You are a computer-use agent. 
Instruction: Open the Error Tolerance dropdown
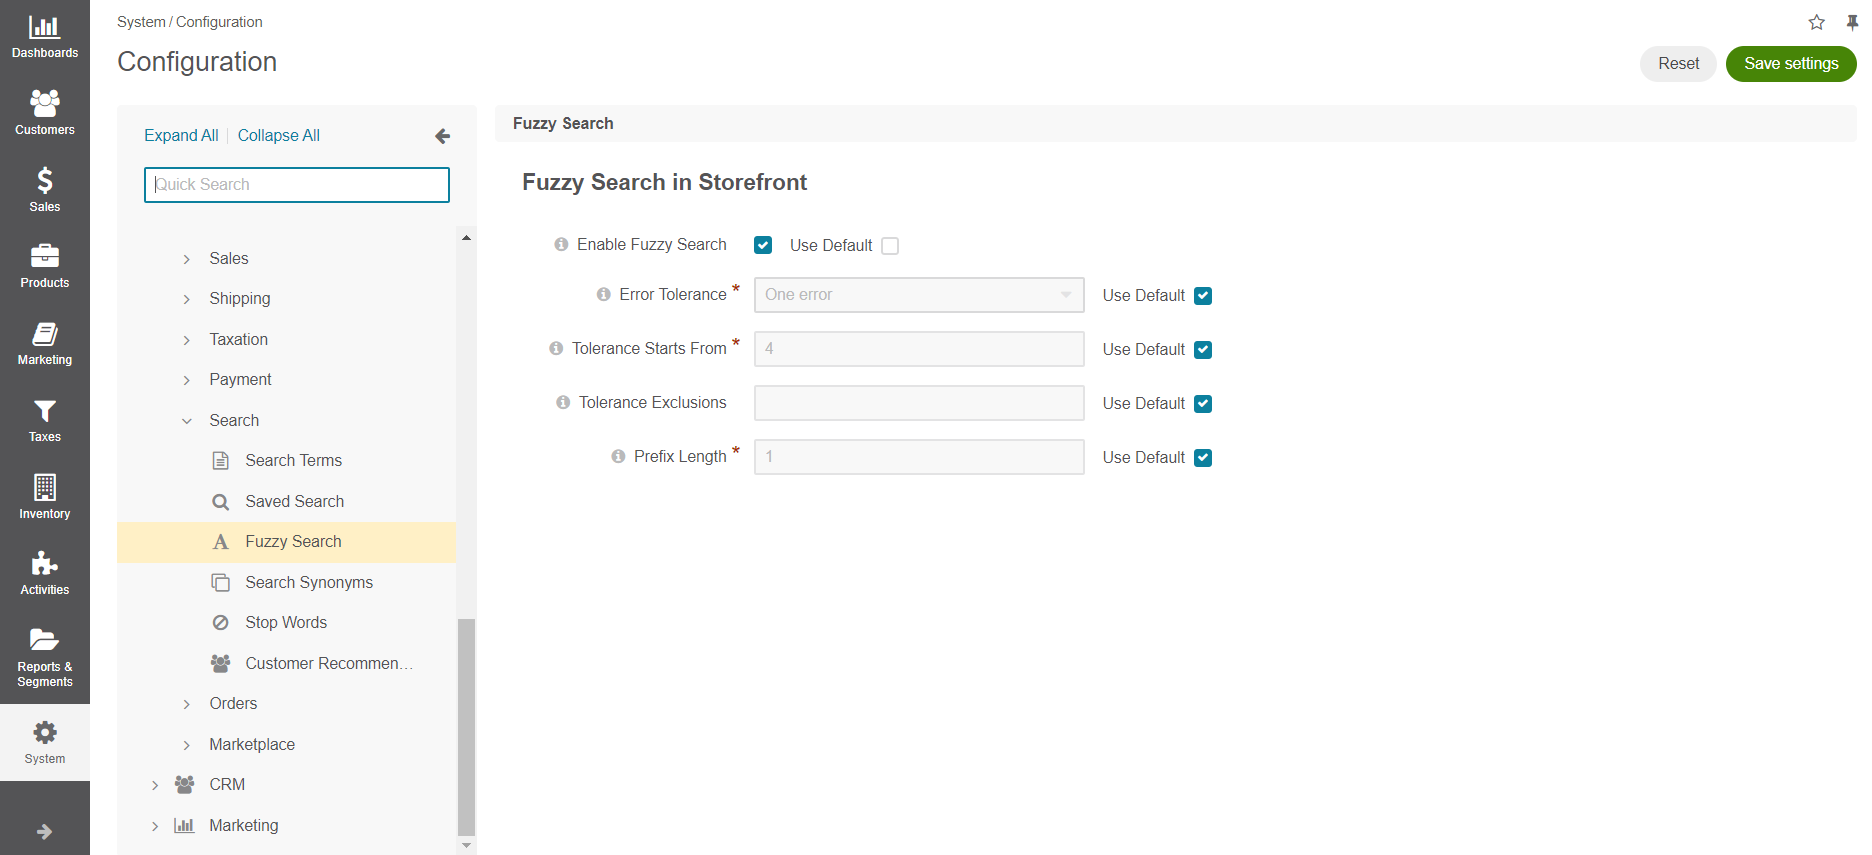coord(919,295)
